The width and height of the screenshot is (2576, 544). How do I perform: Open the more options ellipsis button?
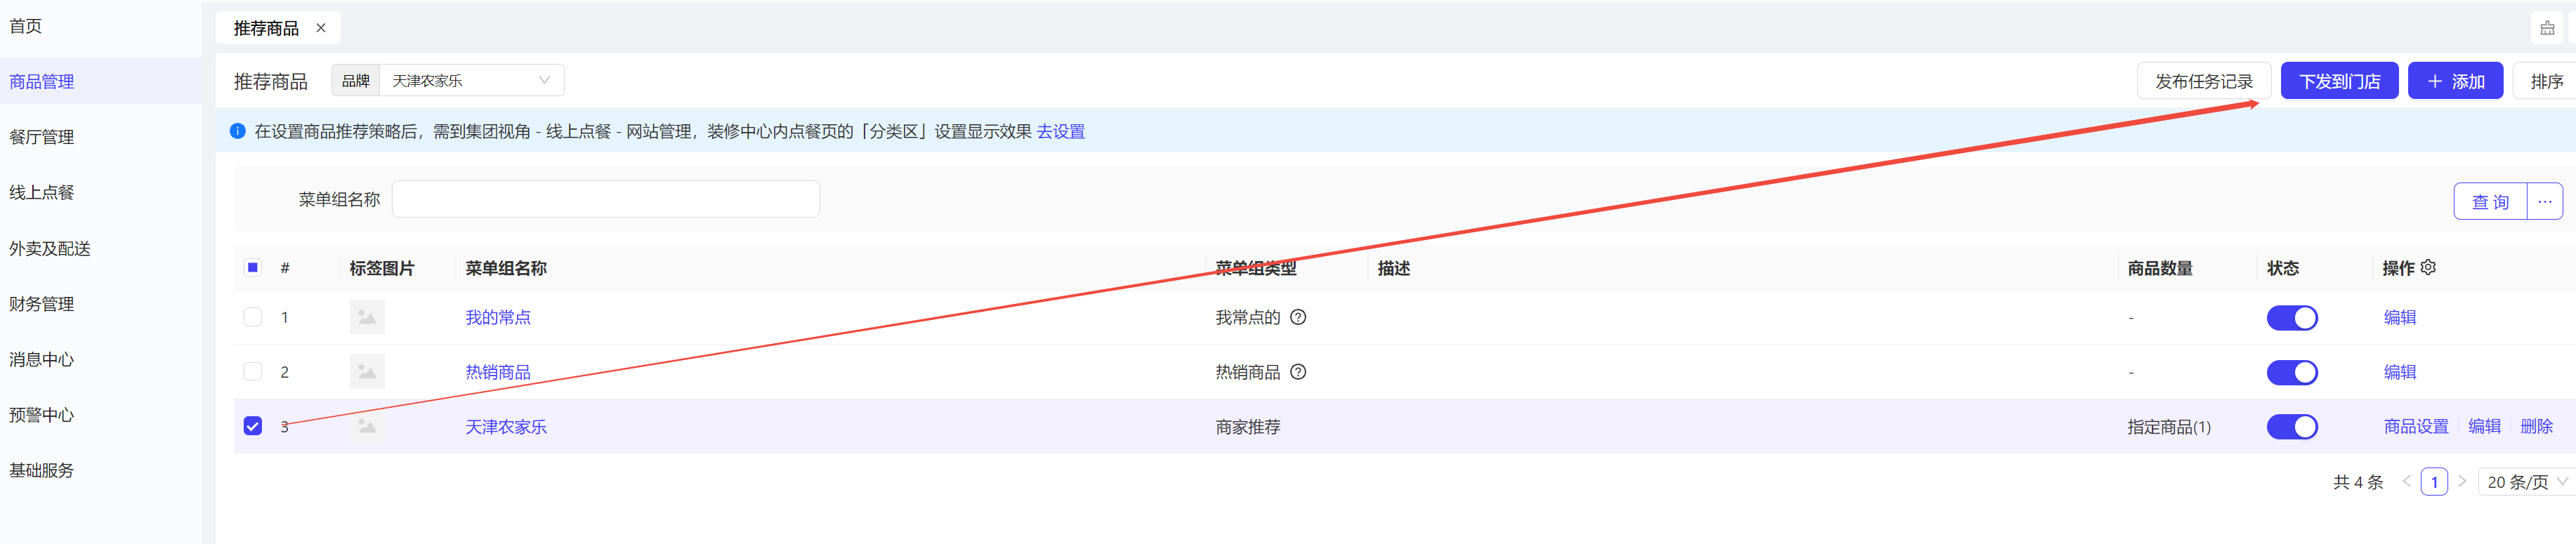[x=2544, y=201]
